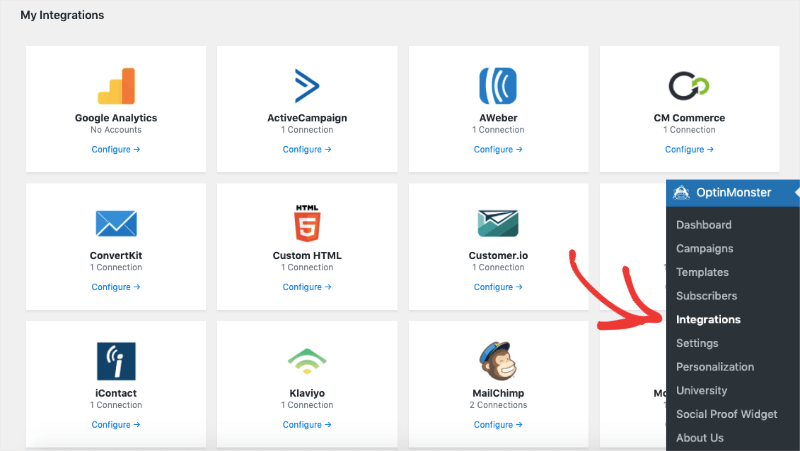
Task: Go to Personalization menu item
Action: (x=715, y=367)
